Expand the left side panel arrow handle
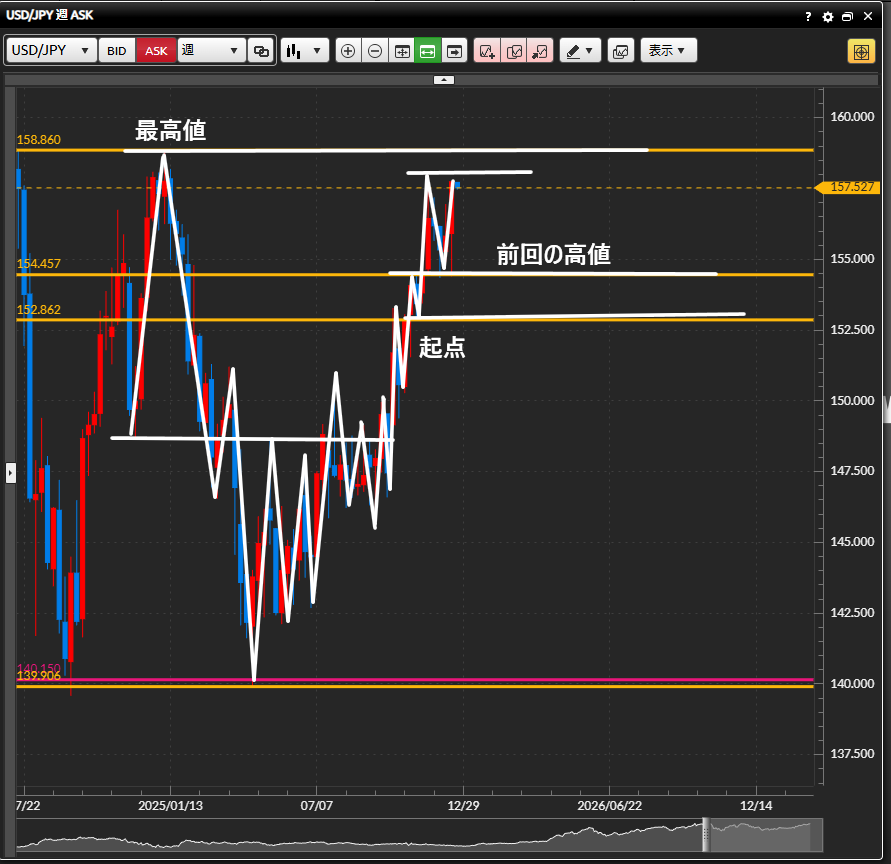This screenshot has height=864, width=891. point(11,472)
